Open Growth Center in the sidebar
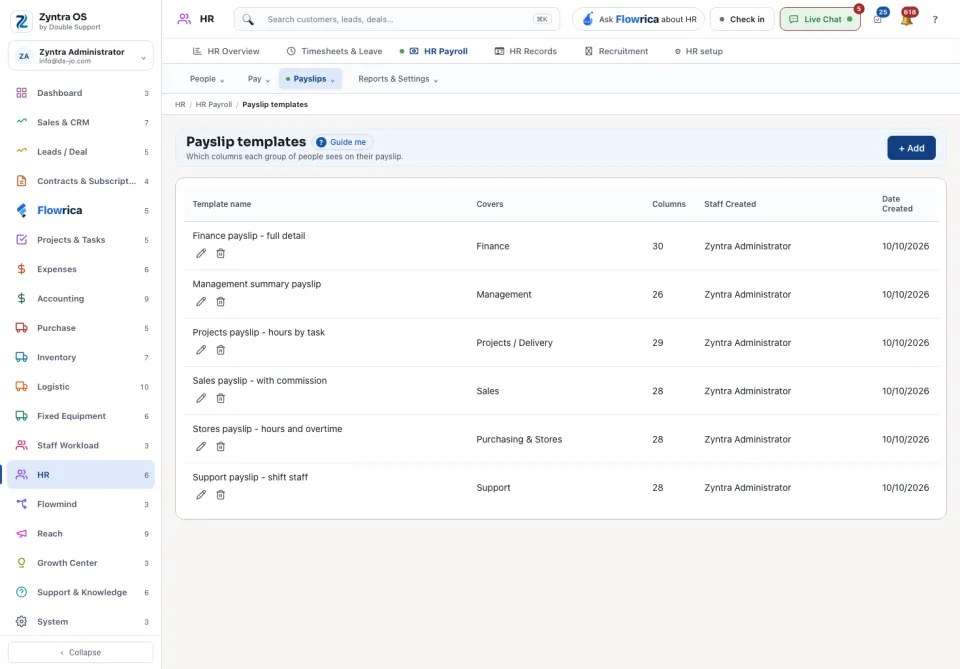Image resolution: width=960 pixels, height=669 pixels. click(81, 563)
